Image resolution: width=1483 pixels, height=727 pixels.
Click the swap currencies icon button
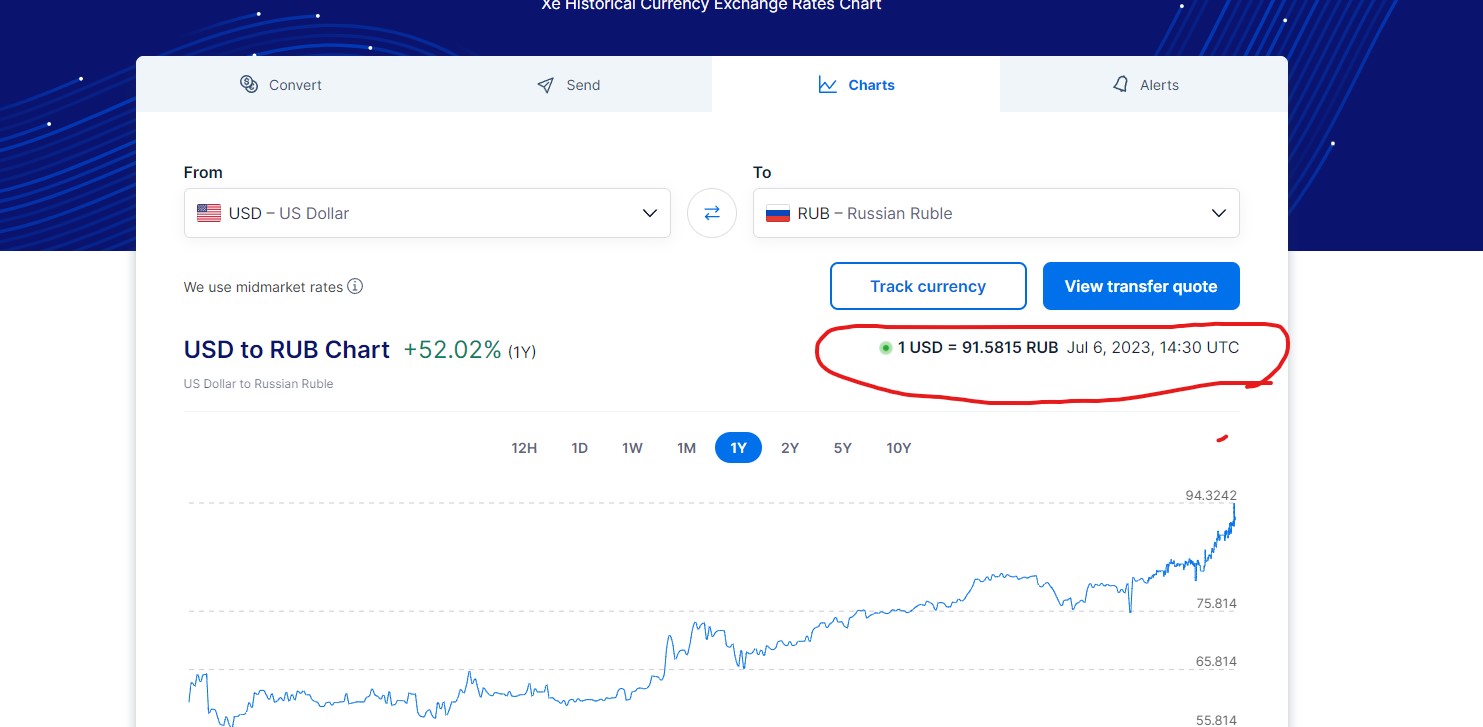click(x=712, y=213)
